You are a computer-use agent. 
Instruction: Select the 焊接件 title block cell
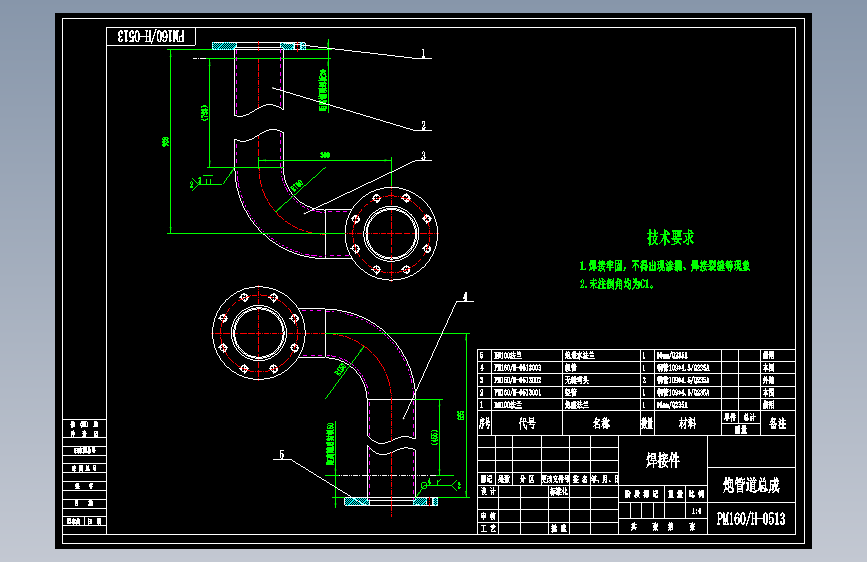(x=662, y=460)
